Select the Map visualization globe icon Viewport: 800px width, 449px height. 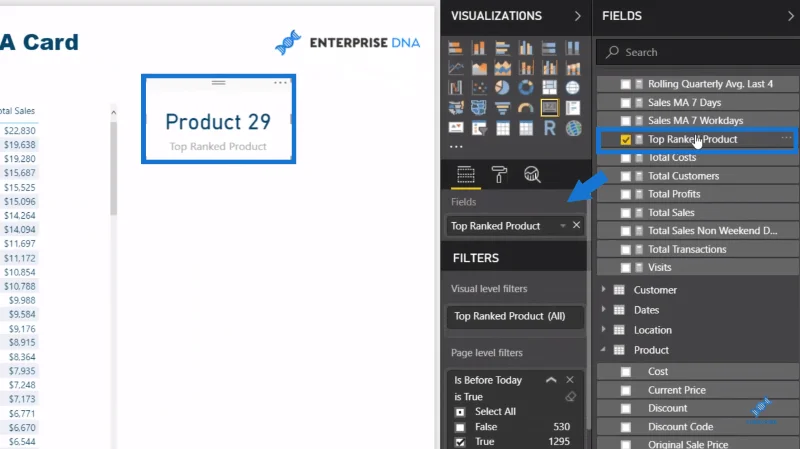pyautogui.click(x=572, y=88)
